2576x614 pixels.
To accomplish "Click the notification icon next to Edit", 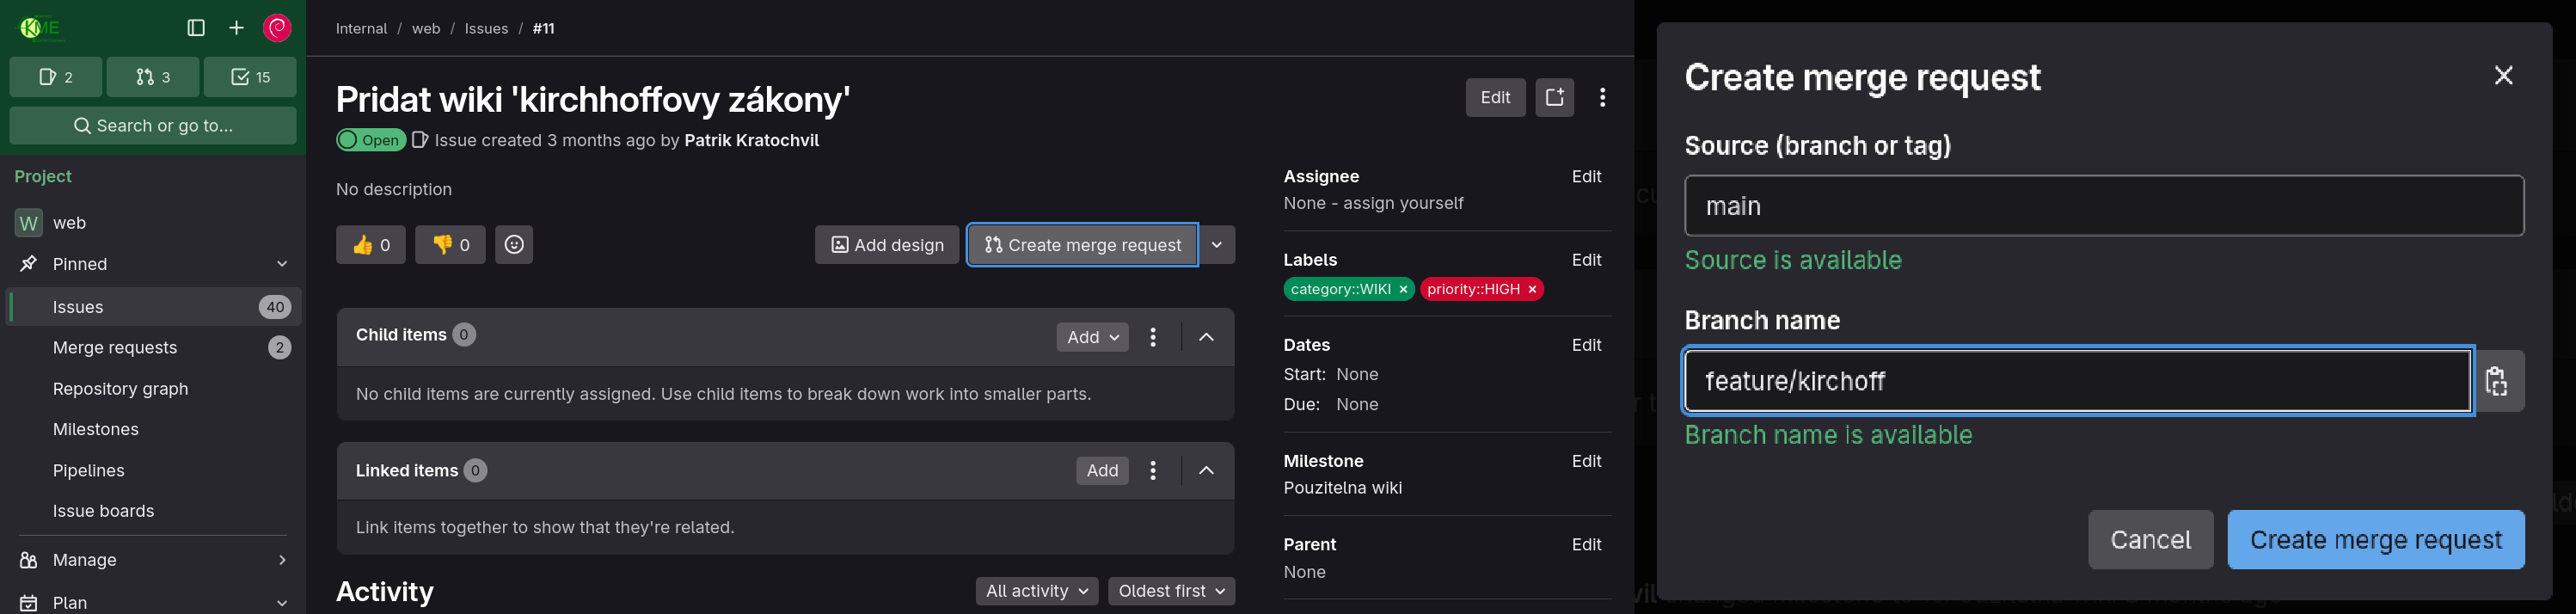I will coord(1554,97).
